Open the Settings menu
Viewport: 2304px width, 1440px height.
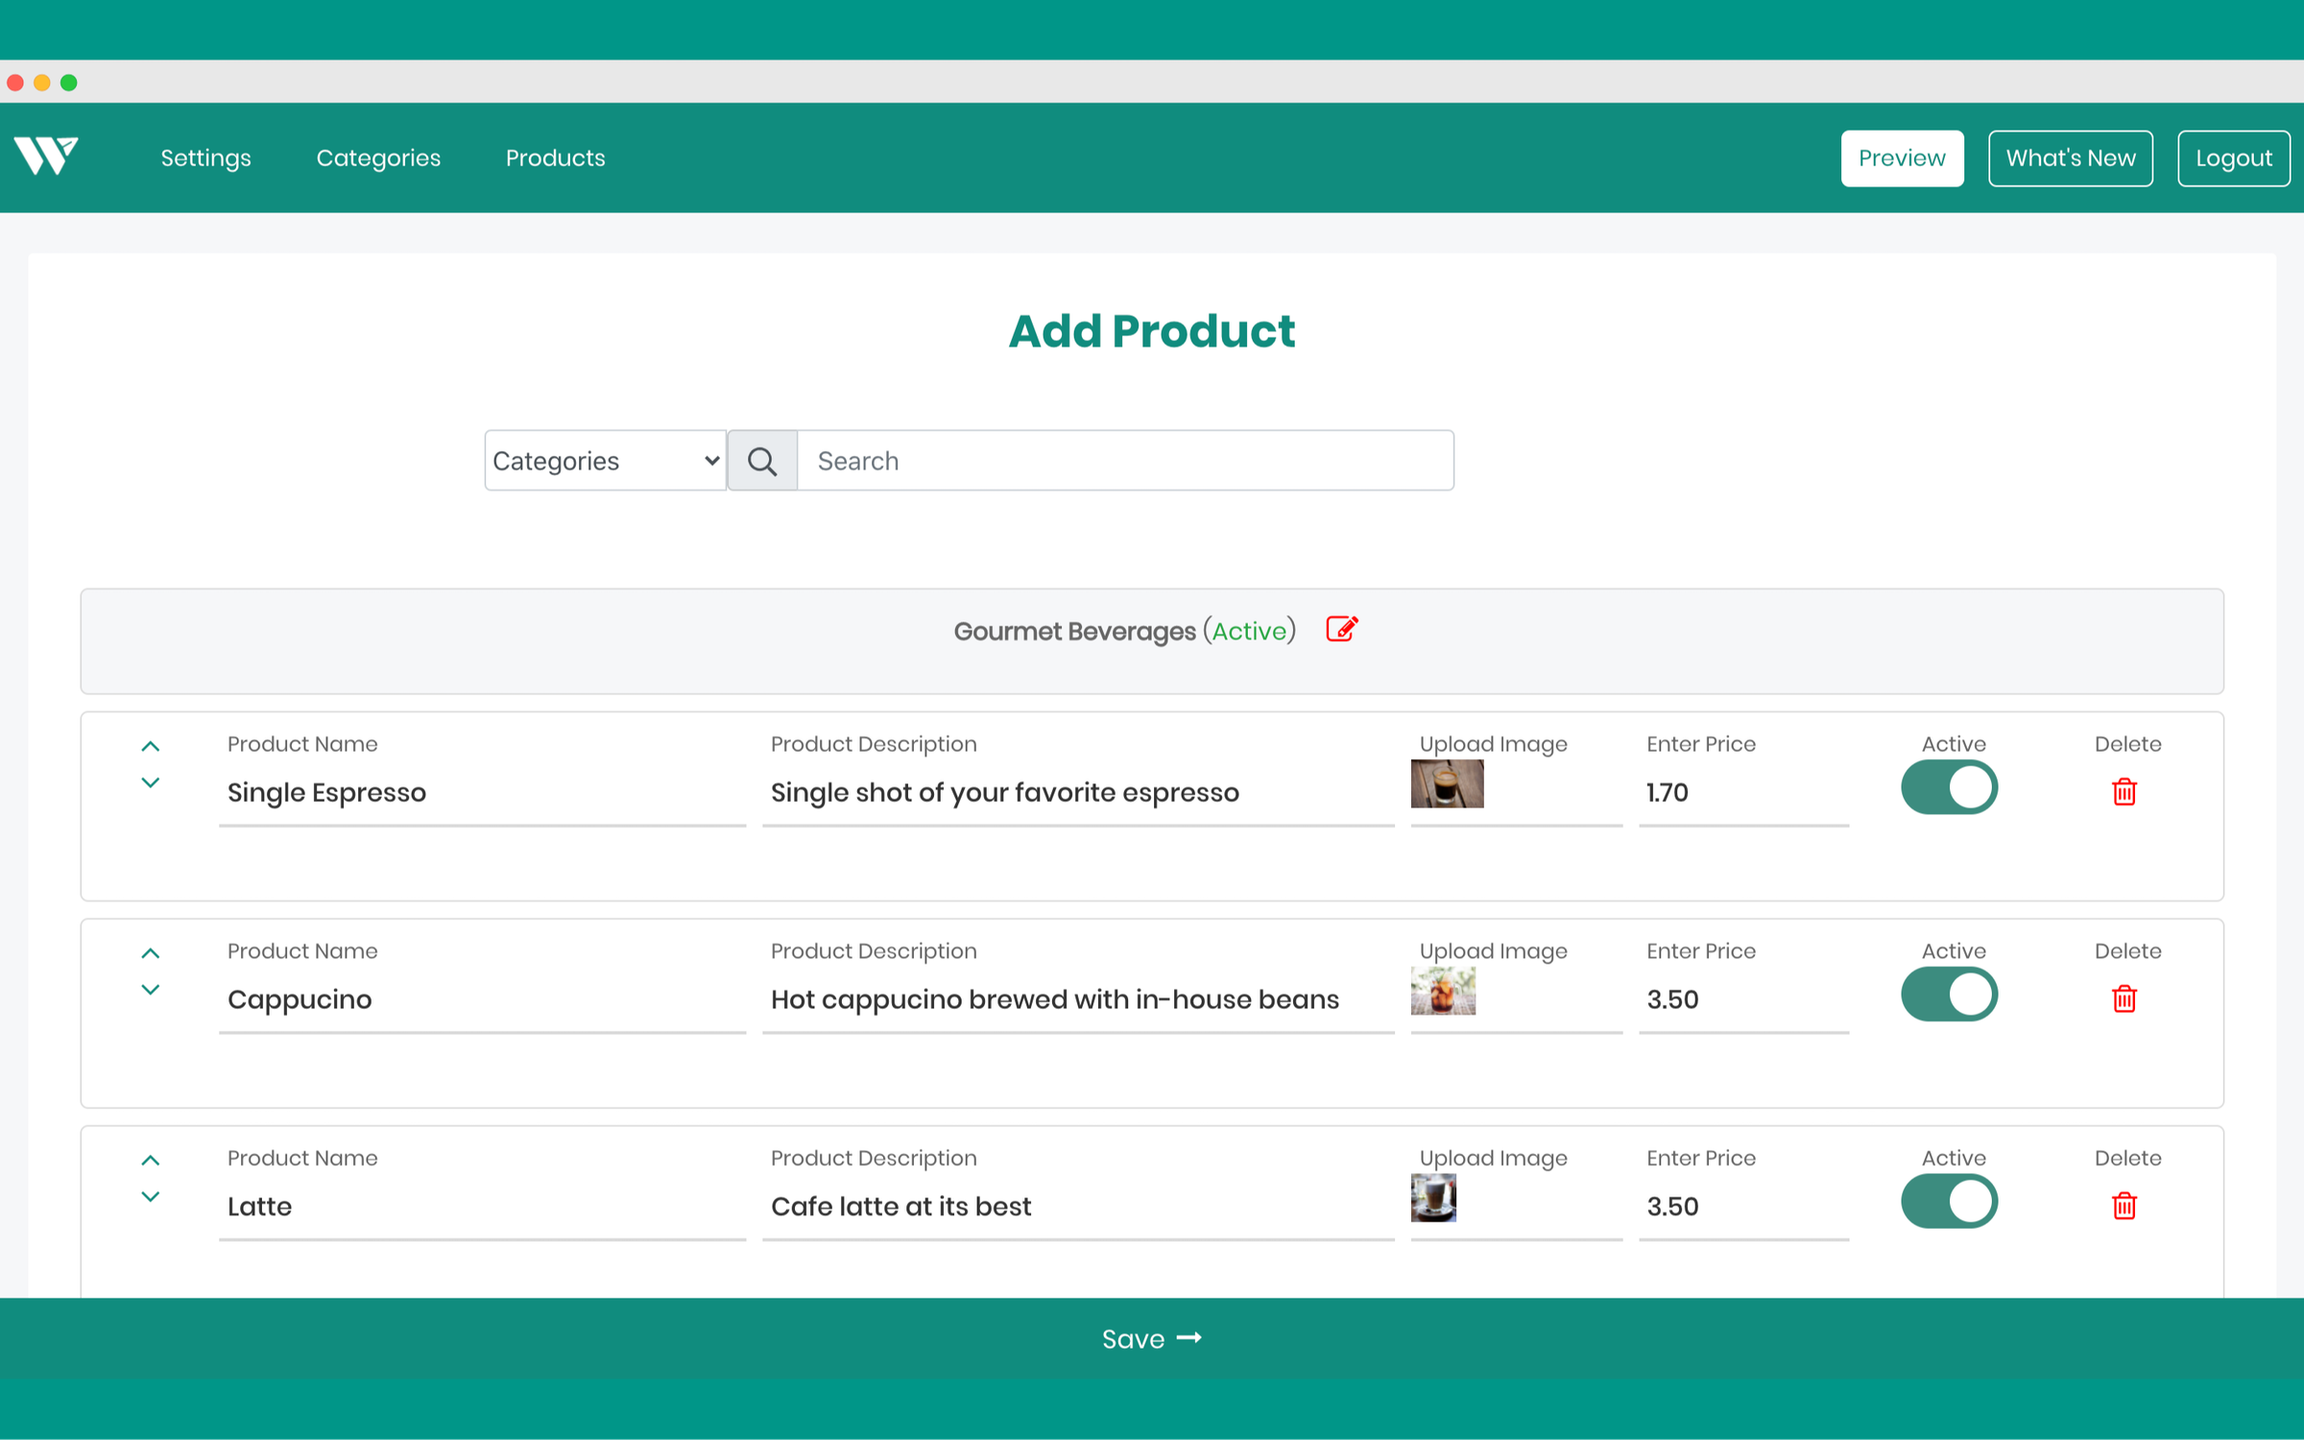coord(206,158)
